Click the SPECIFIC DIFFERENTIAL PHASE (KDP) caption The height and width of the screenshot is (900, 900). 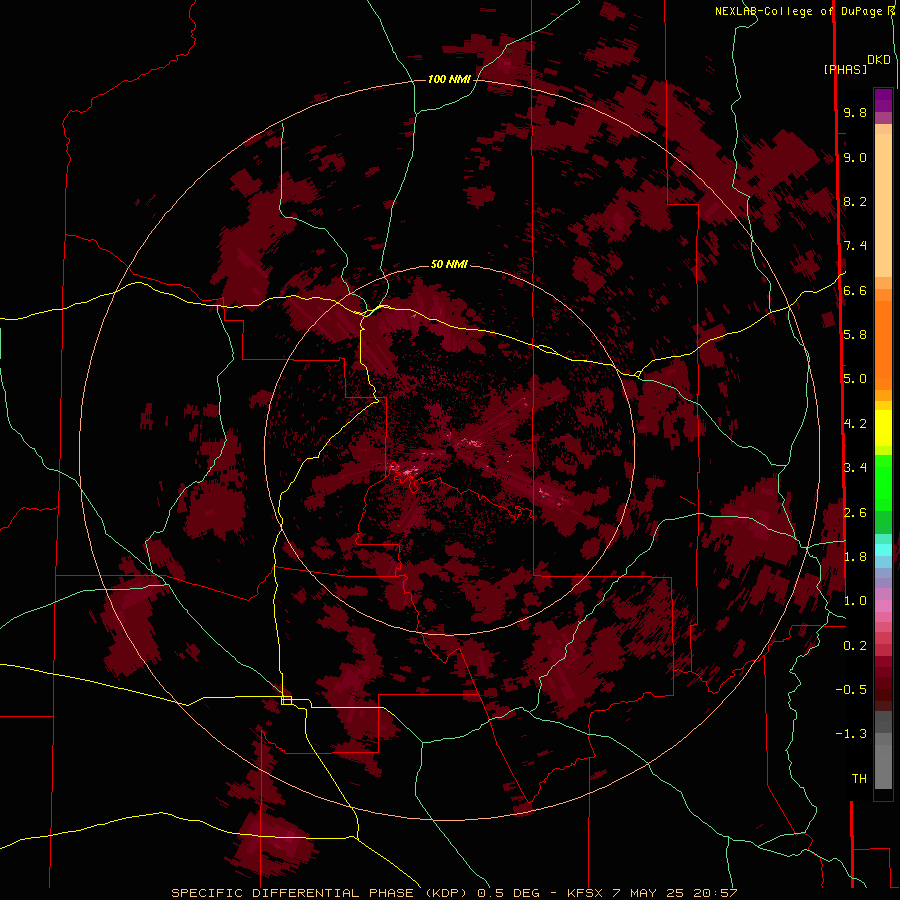click(x=322, y=893)
